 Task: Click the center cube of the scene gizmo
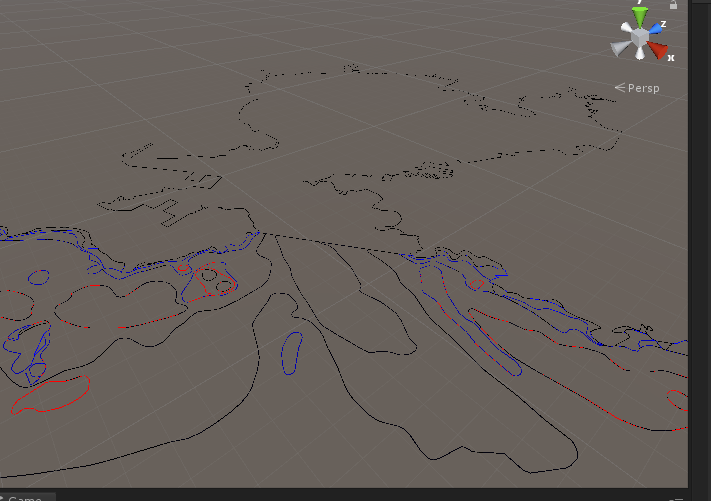pos(640,38)
